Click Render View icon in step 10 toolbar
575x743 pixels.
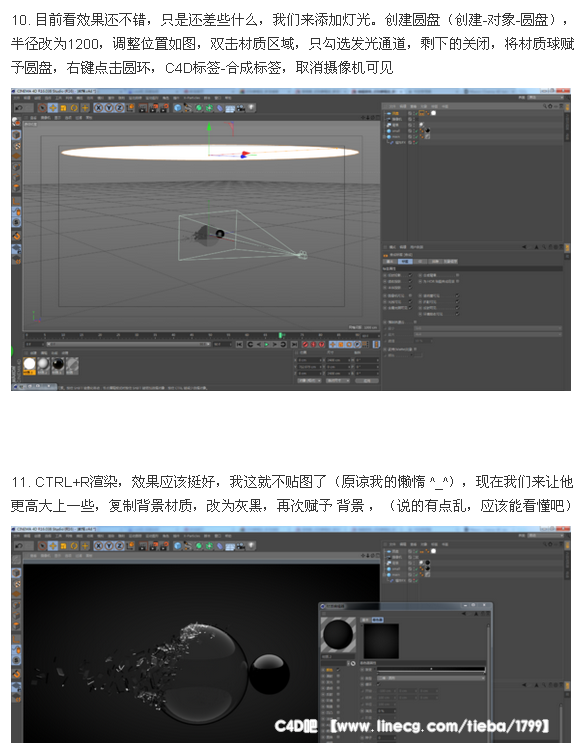[x=143, y=108]
